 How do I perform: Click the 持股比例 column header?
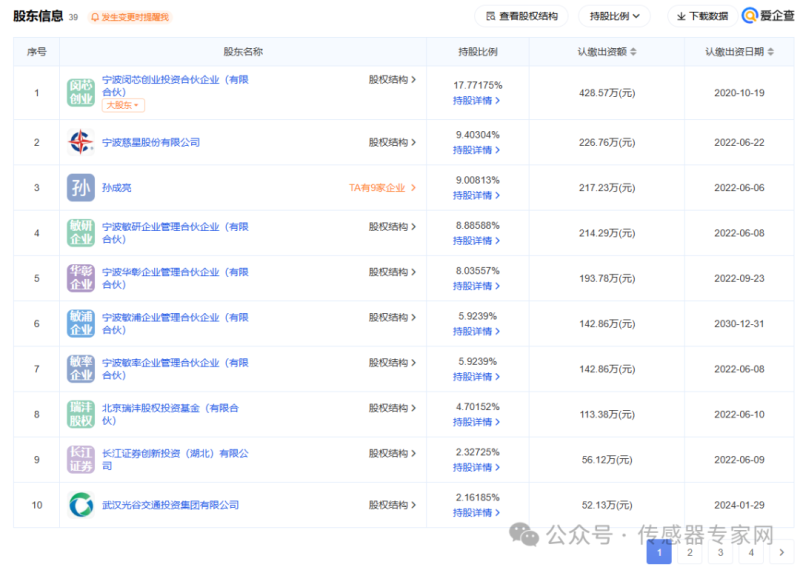(x=478, y=52)
